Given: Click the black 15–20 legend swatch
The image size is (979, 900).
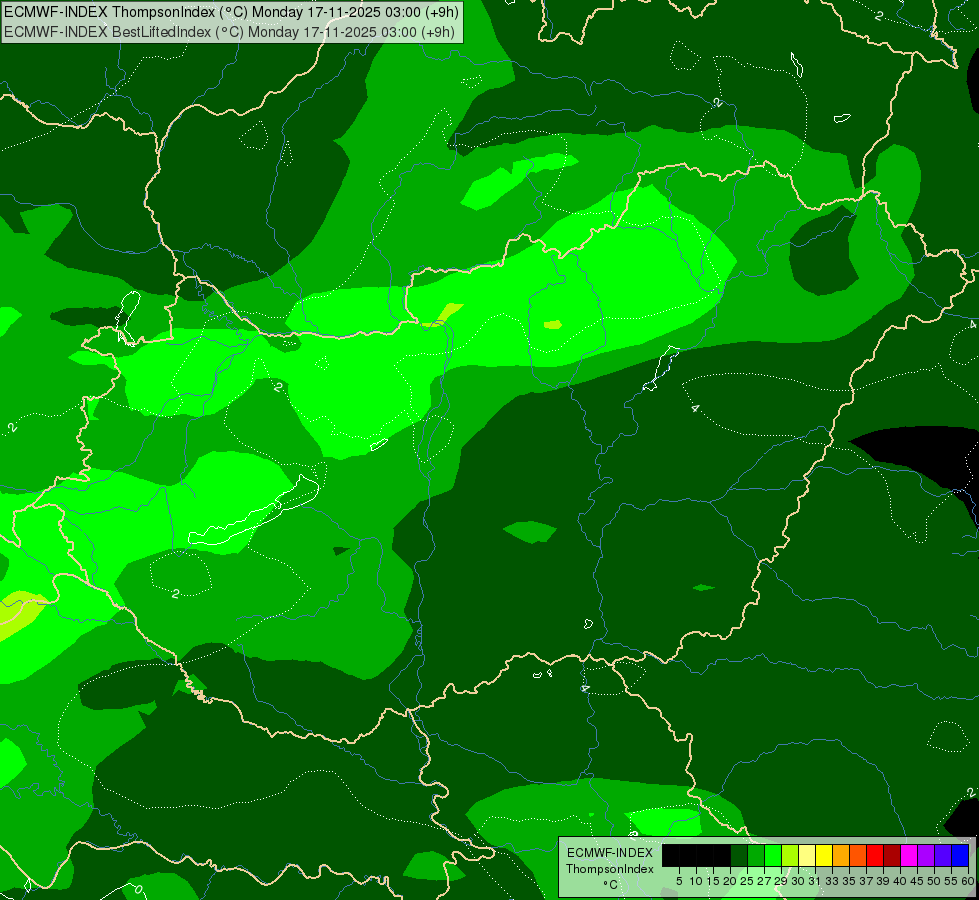Looking at the screenshot, I should point(722,855).
